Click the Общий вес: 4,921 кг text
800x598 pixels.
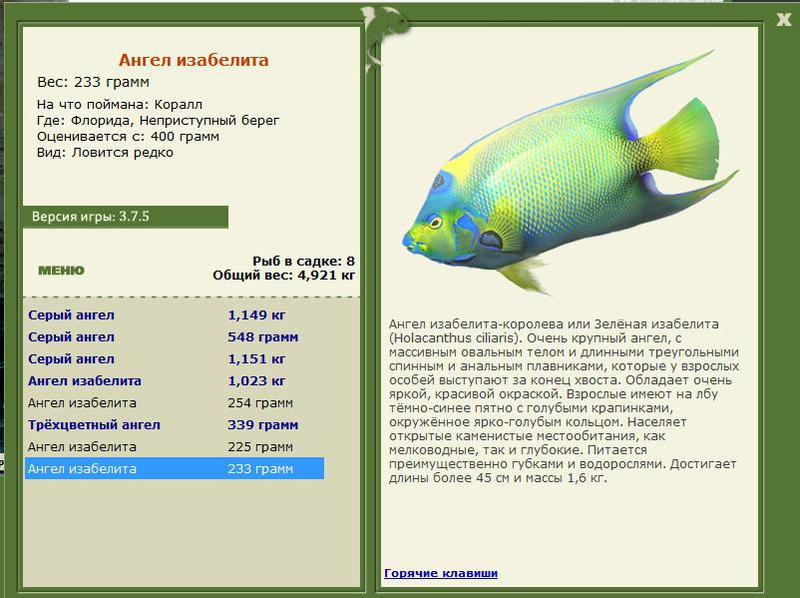(284, 276)
